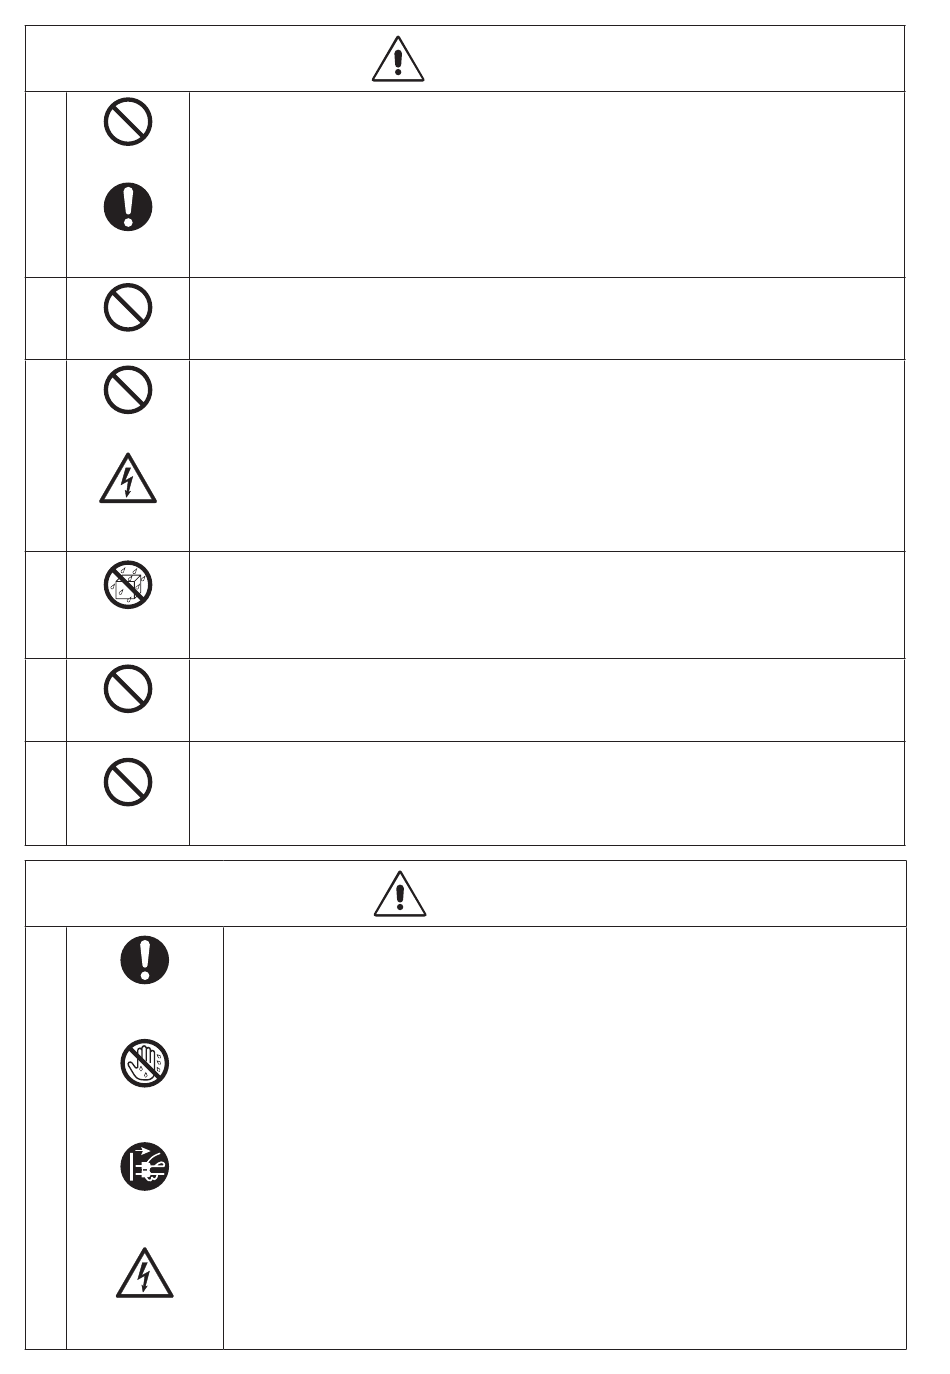
Task: Click the blank text area right of the unplug icon
Action: pyautogui.click(x=564, y=1167)
